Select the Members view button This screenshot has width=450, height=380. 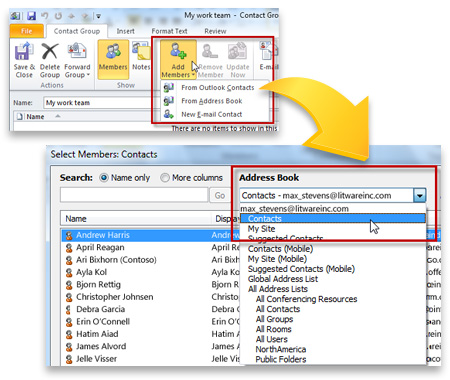(113, 60)
